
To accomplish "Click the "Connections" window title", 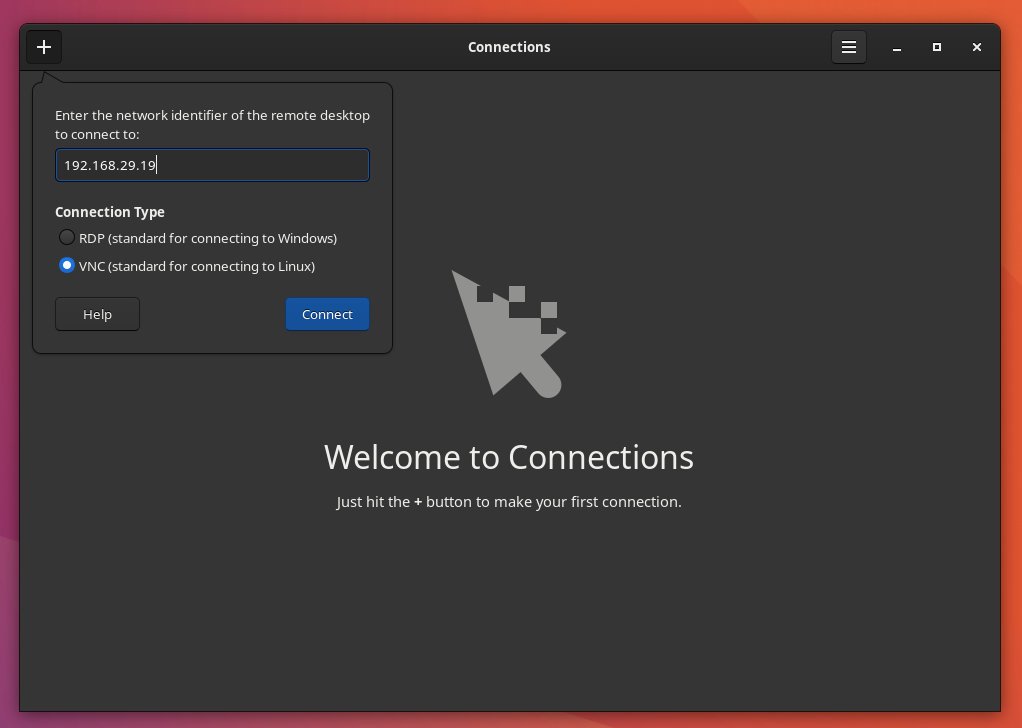I will tap(509, 47).
